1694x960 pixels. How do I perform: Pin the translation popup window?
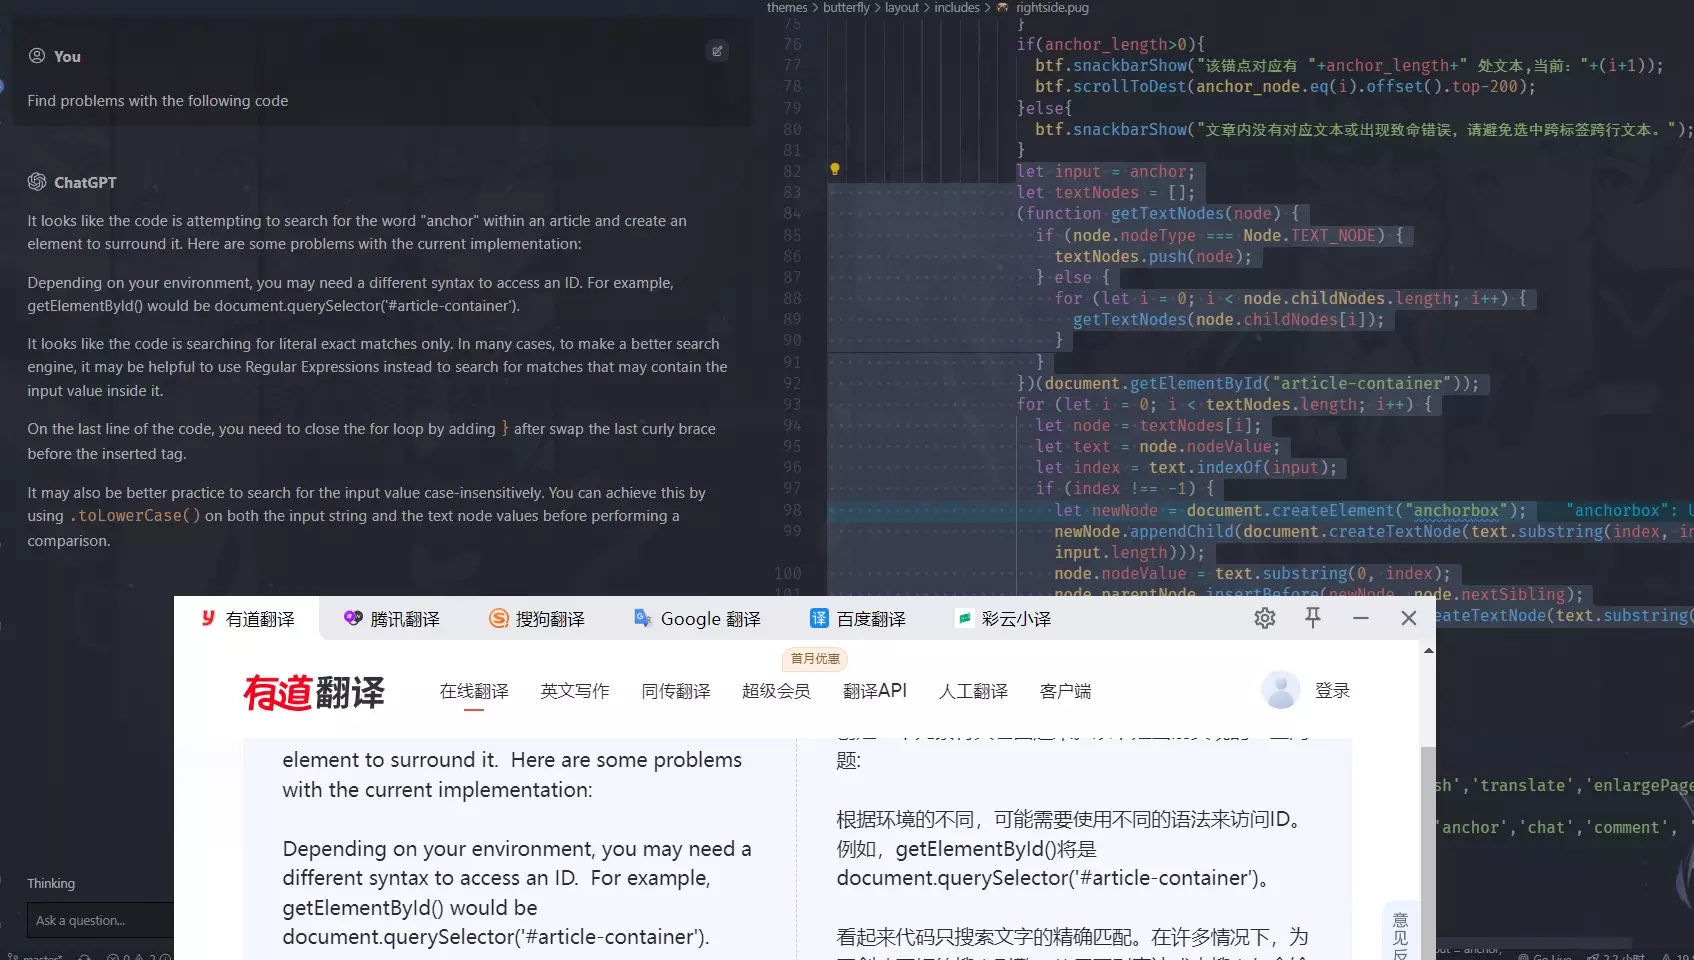pyautogui.click(x=1313, y=618)
